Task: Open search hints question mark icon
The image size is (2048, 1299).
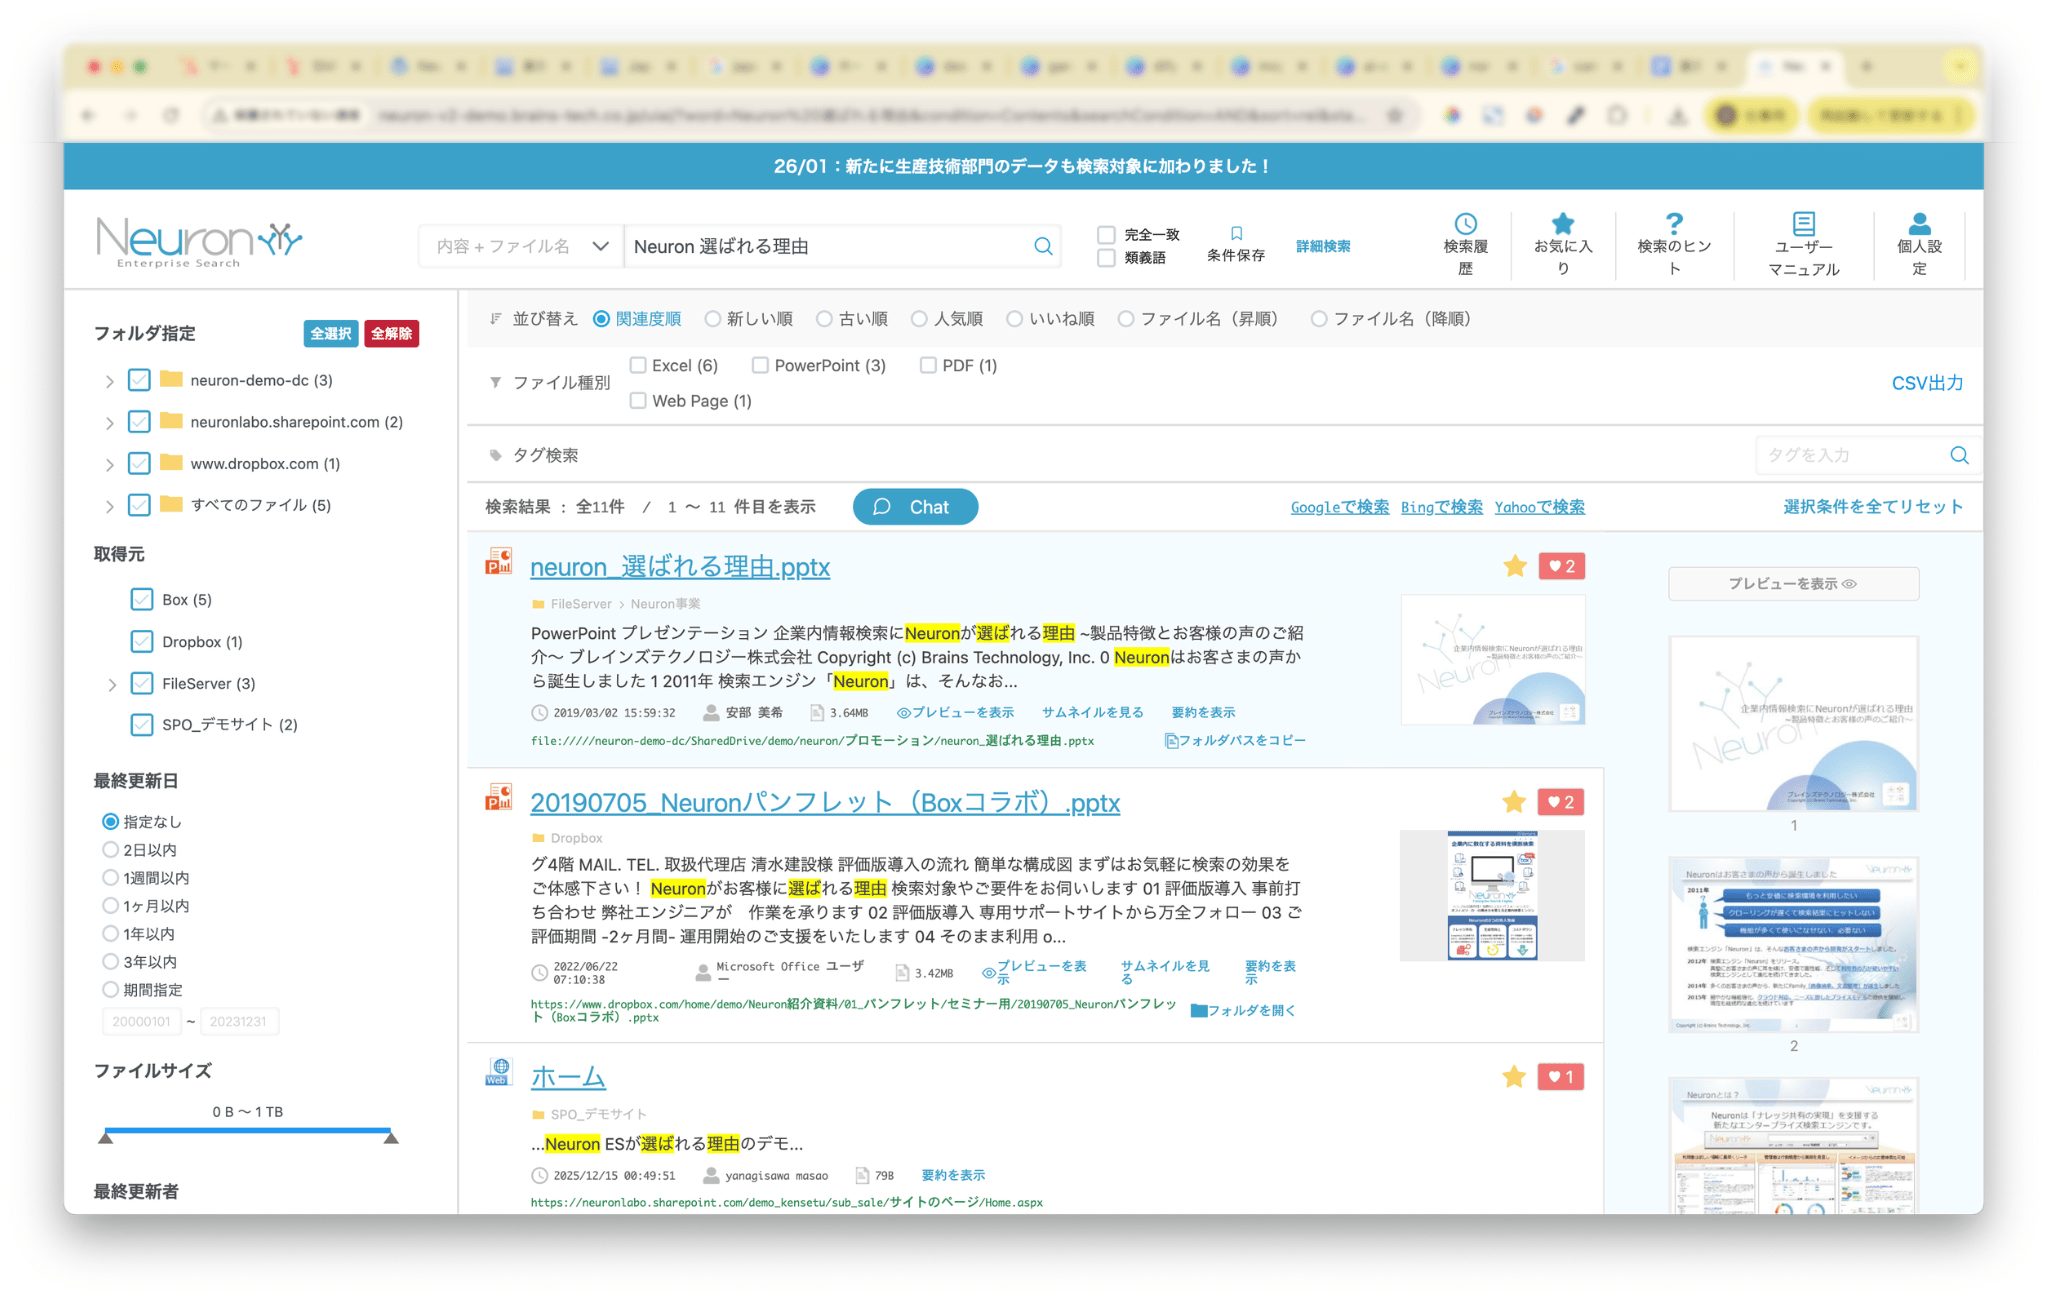Action: pos(1674,224)
